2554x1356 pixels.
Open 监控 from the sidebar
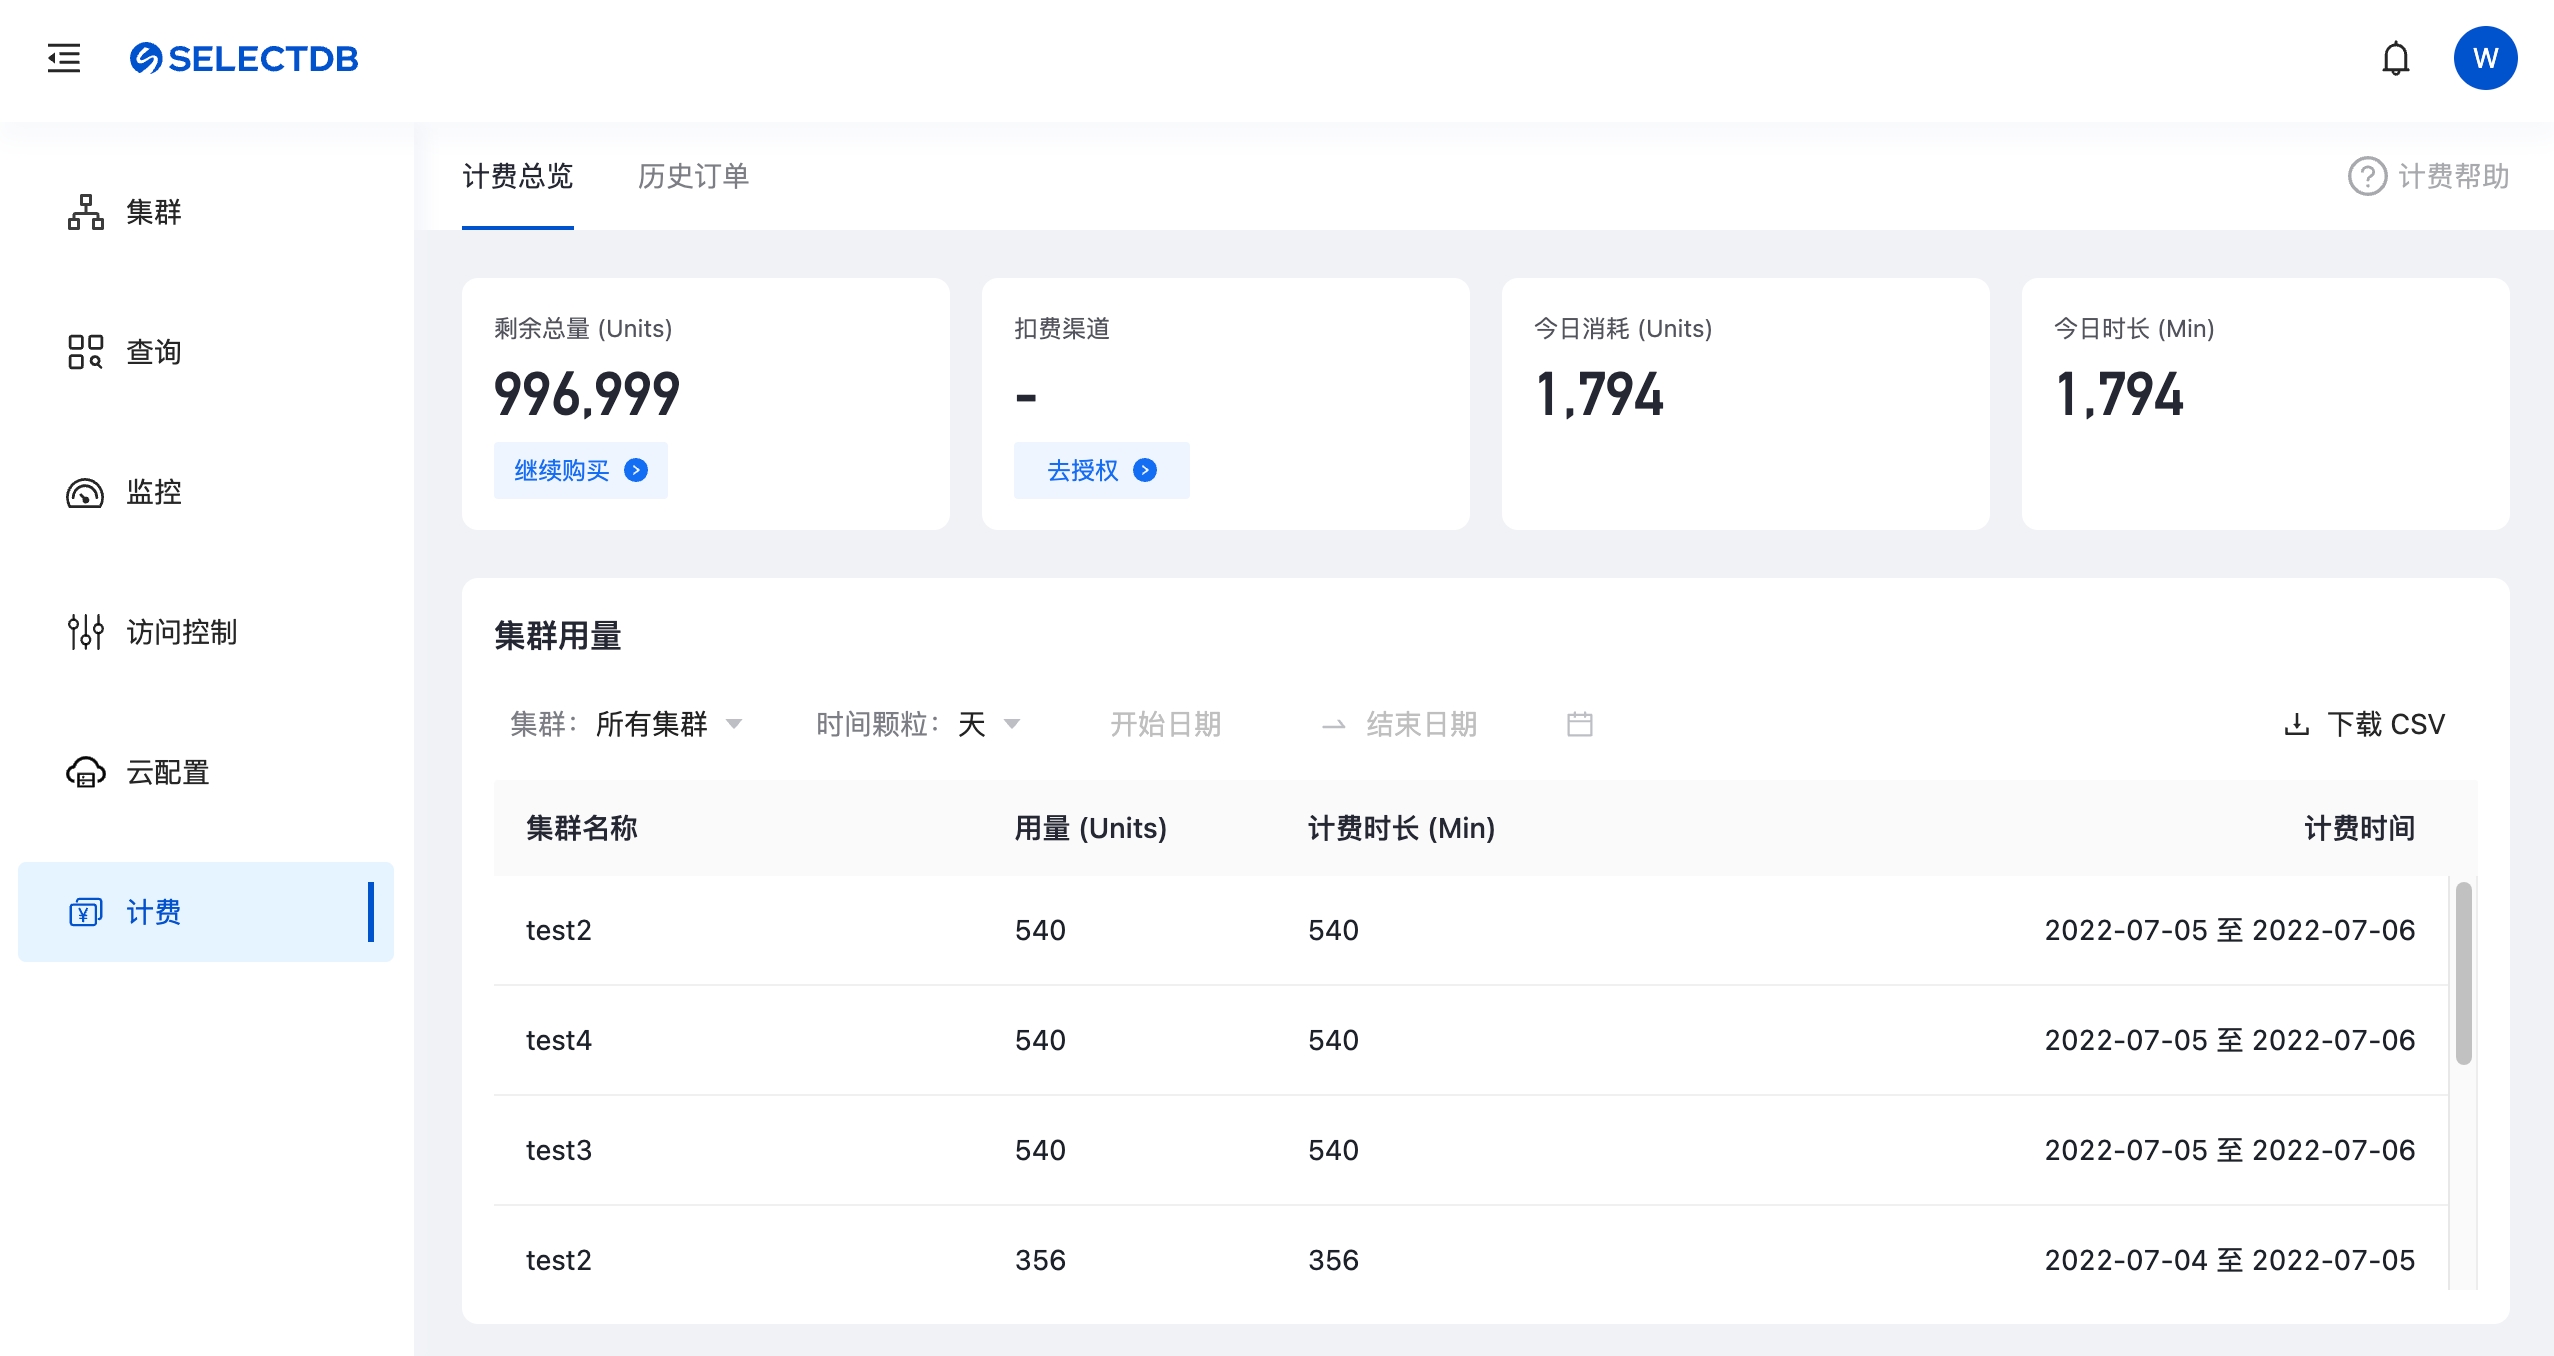153,492
